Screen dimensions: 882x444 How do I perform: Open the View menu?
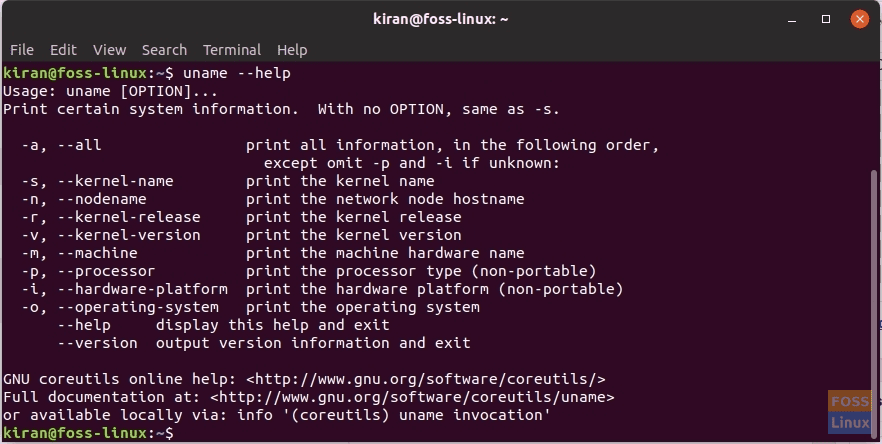[x=110, y=49]
